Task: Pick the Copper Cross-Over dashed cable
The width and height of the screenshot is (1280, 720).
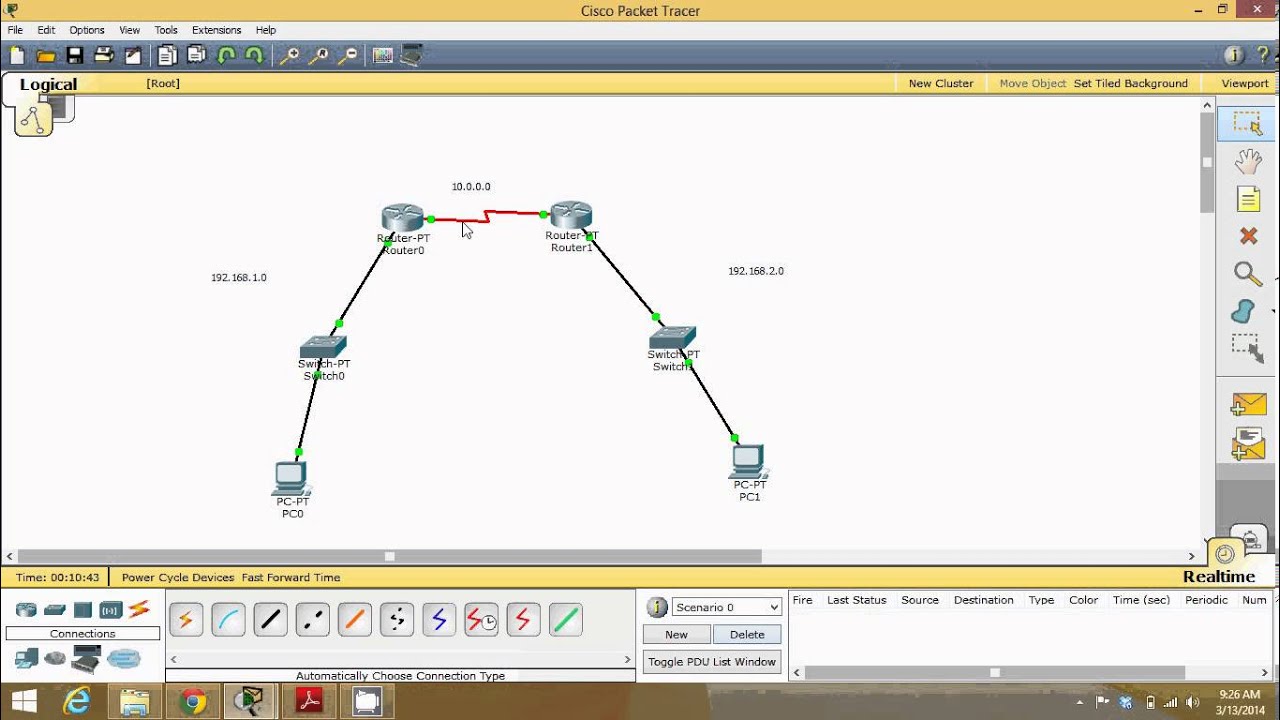Action: tap(312, 620)
